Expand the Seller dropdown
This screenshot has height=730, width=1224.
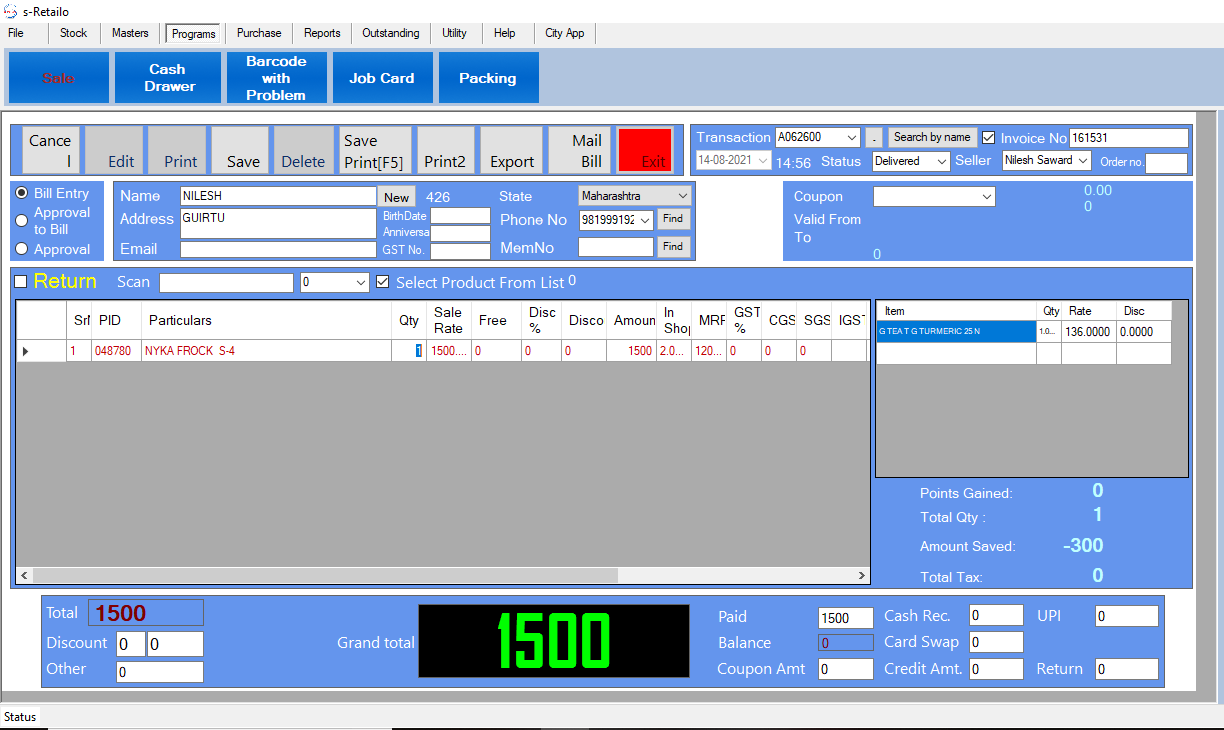[1082, 161]
